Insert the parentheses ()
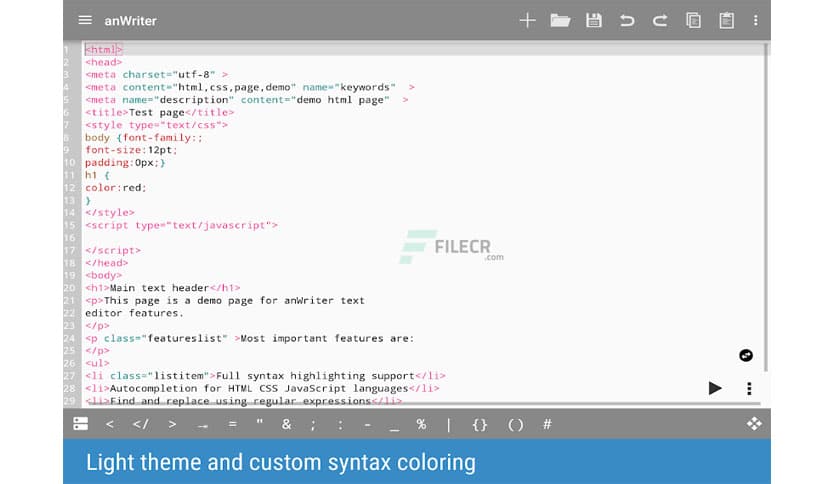 pos(516,425)
